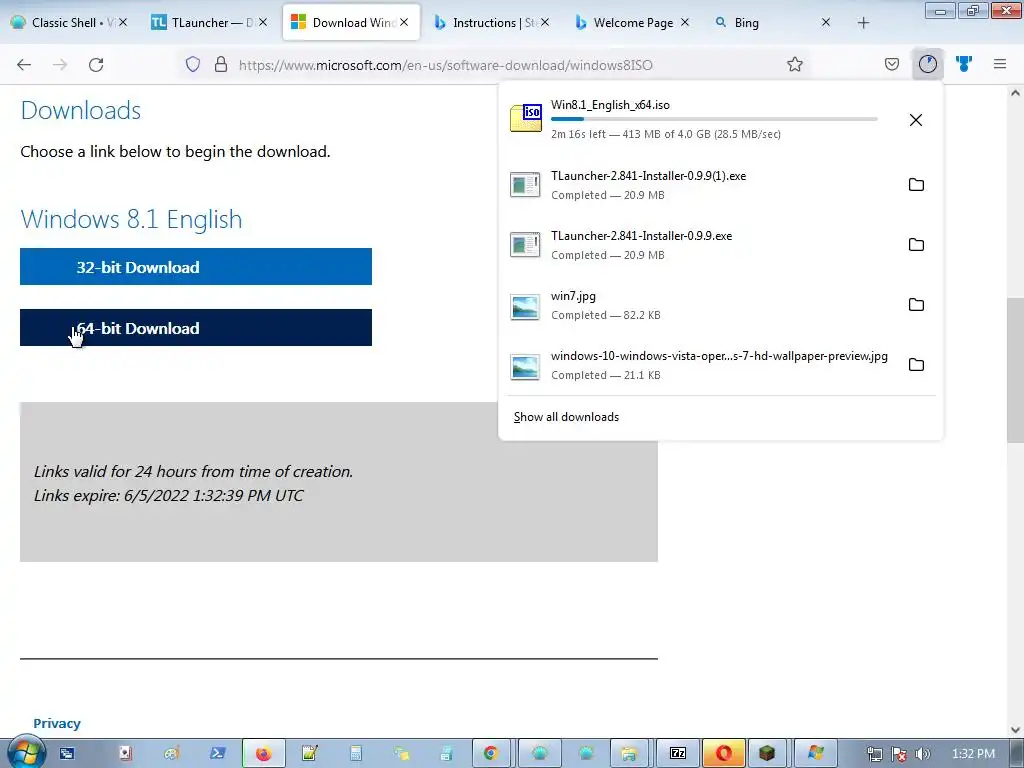This screenshot has width=1024, height=768.
Task: Switch to the Classic Shell tab
Action: [70, 22]
